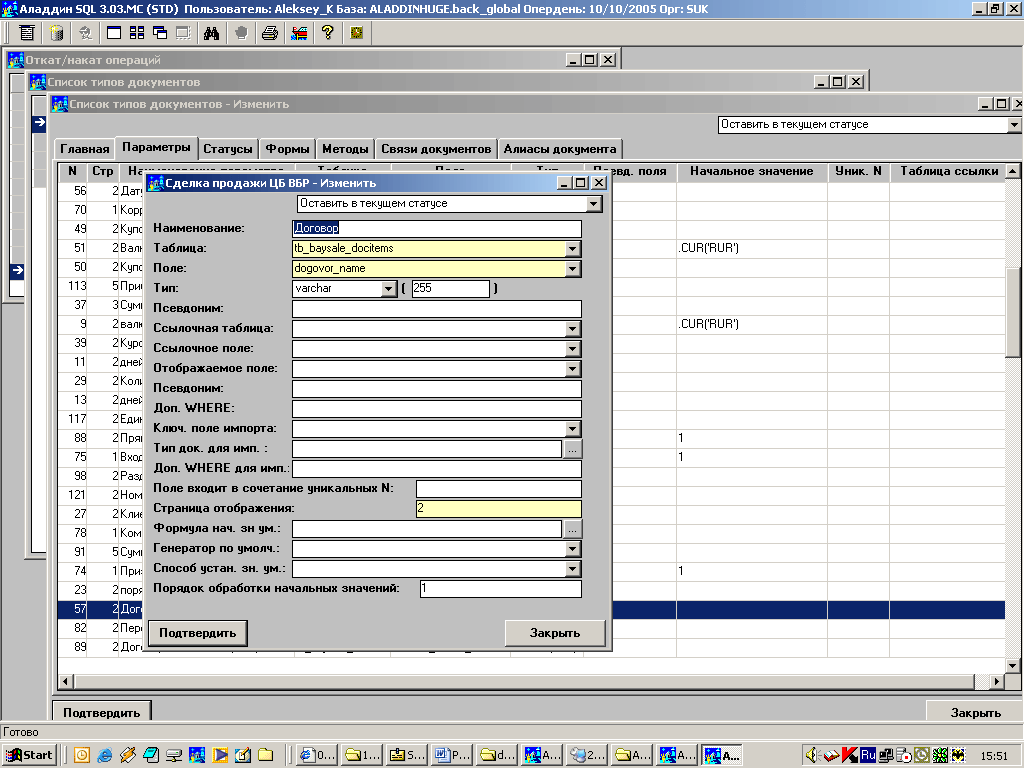
Task: Expand the Отображаемое поле dropdown
Action: coord(573,369)
